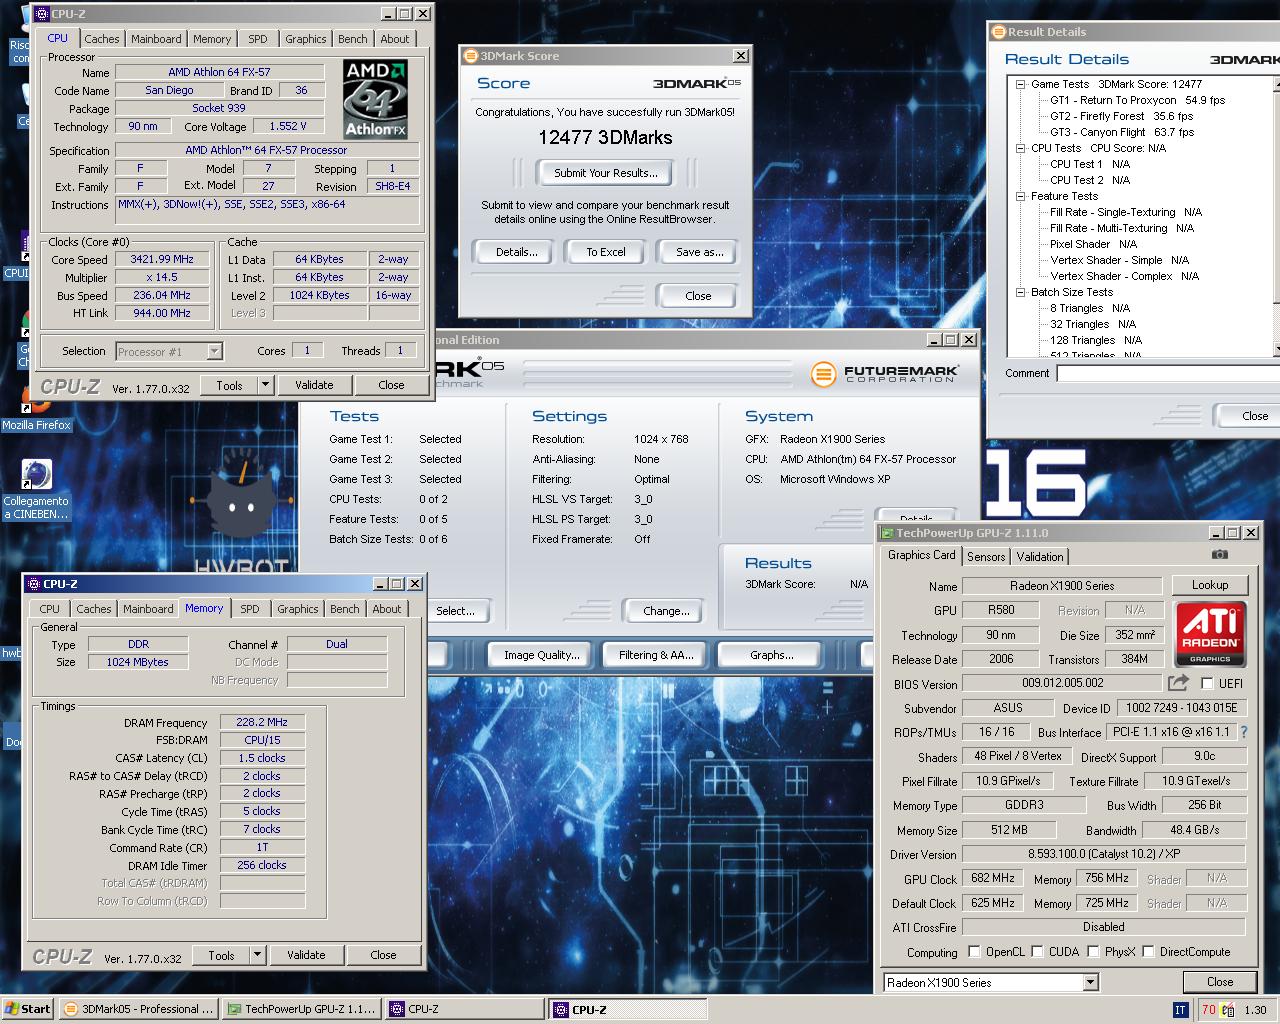Image resolution: width=1280 pixels, height=1024 pixels.
Task: Toggle the CUDA checkbox
Action: coord(1037,952)
